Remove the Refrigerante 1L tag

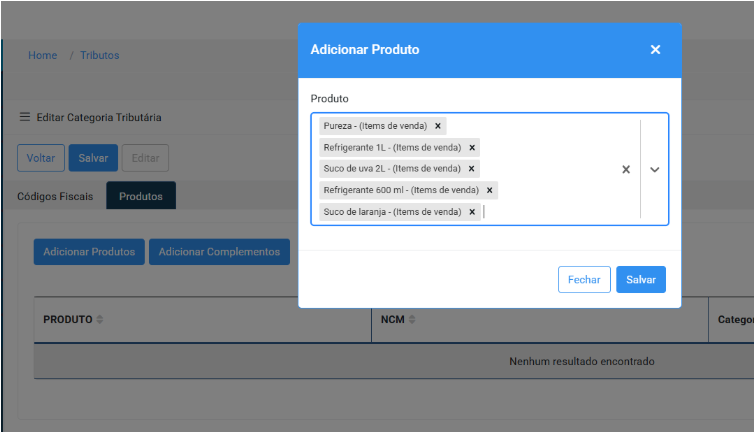coord(472,148)
